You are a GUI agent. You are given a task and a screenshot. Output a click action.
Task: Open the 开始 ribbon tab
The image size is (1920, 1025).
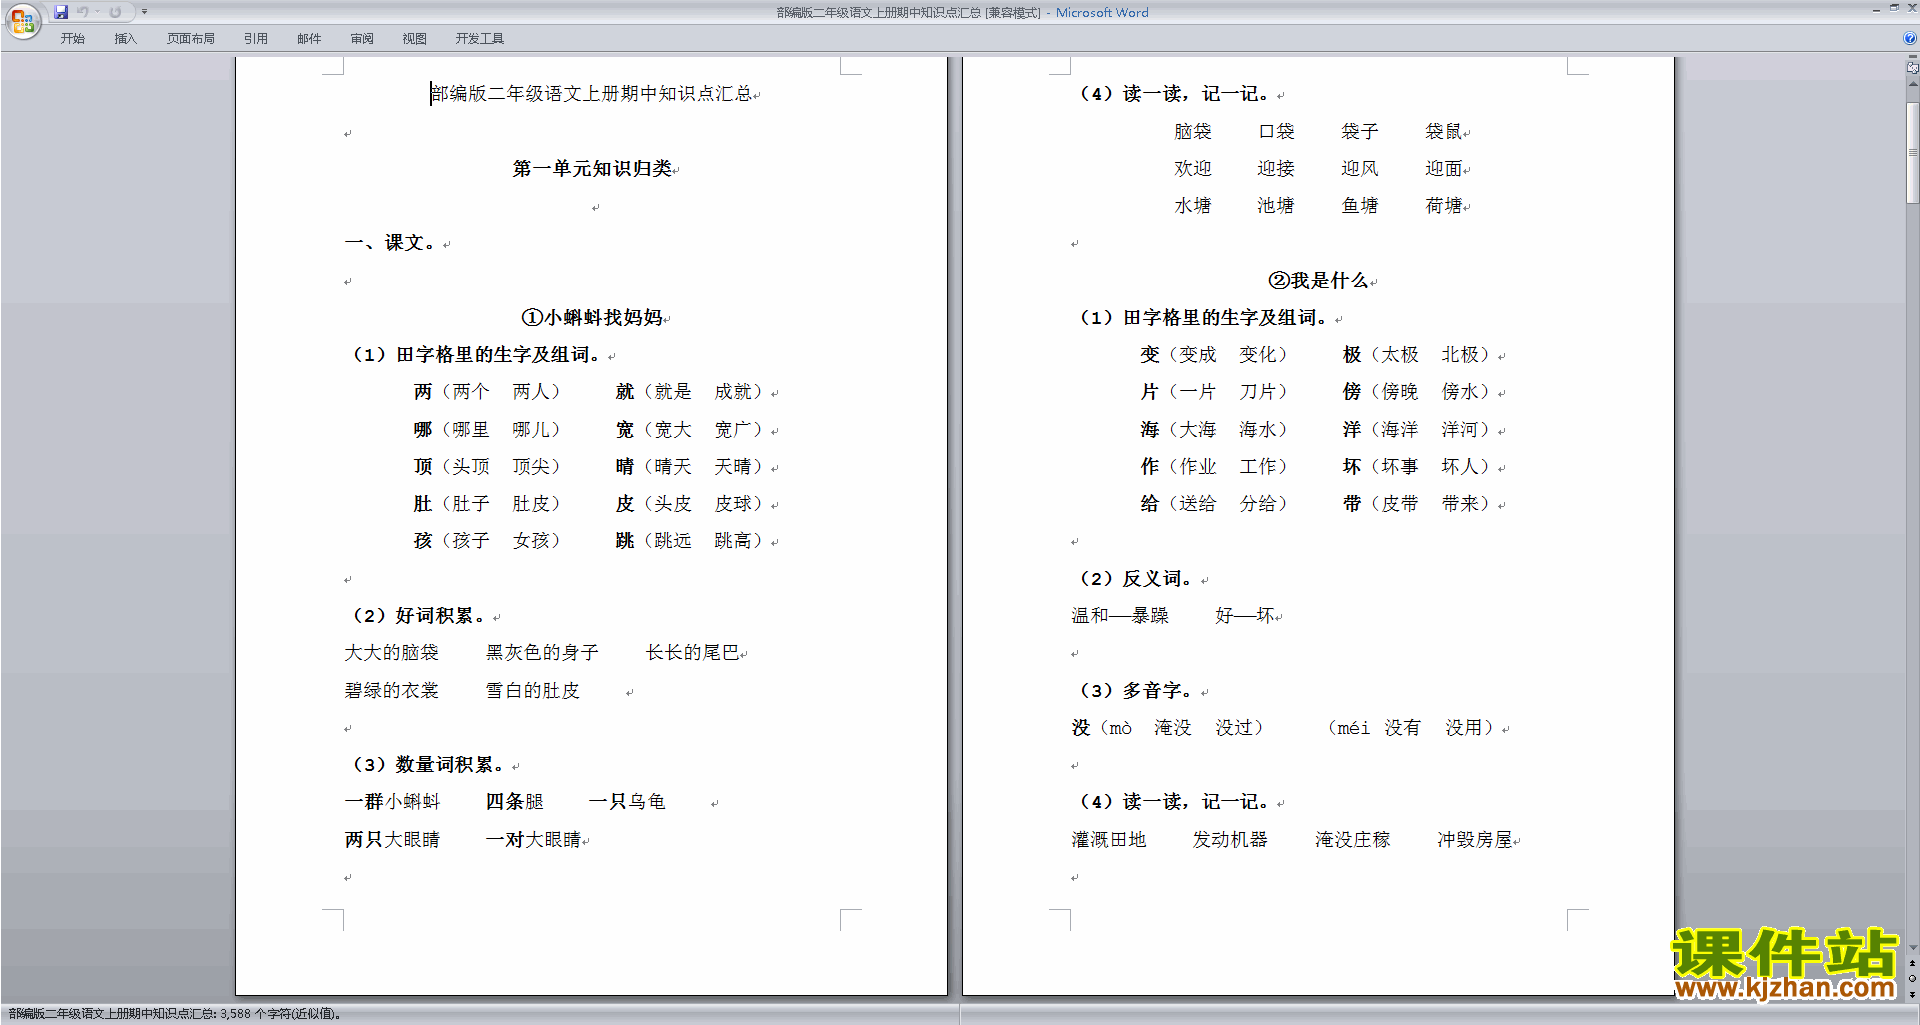coord(73,39)
